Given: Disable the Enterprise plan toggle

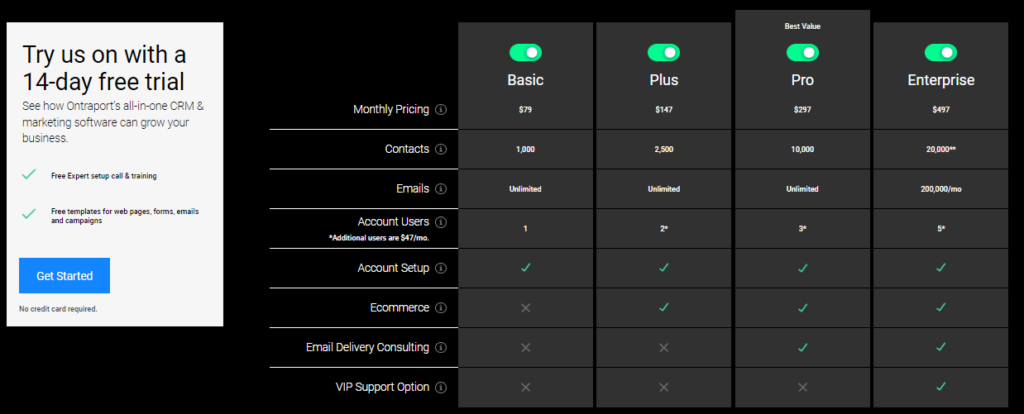Looking at the screenshot, I should [x=941, y=52].
